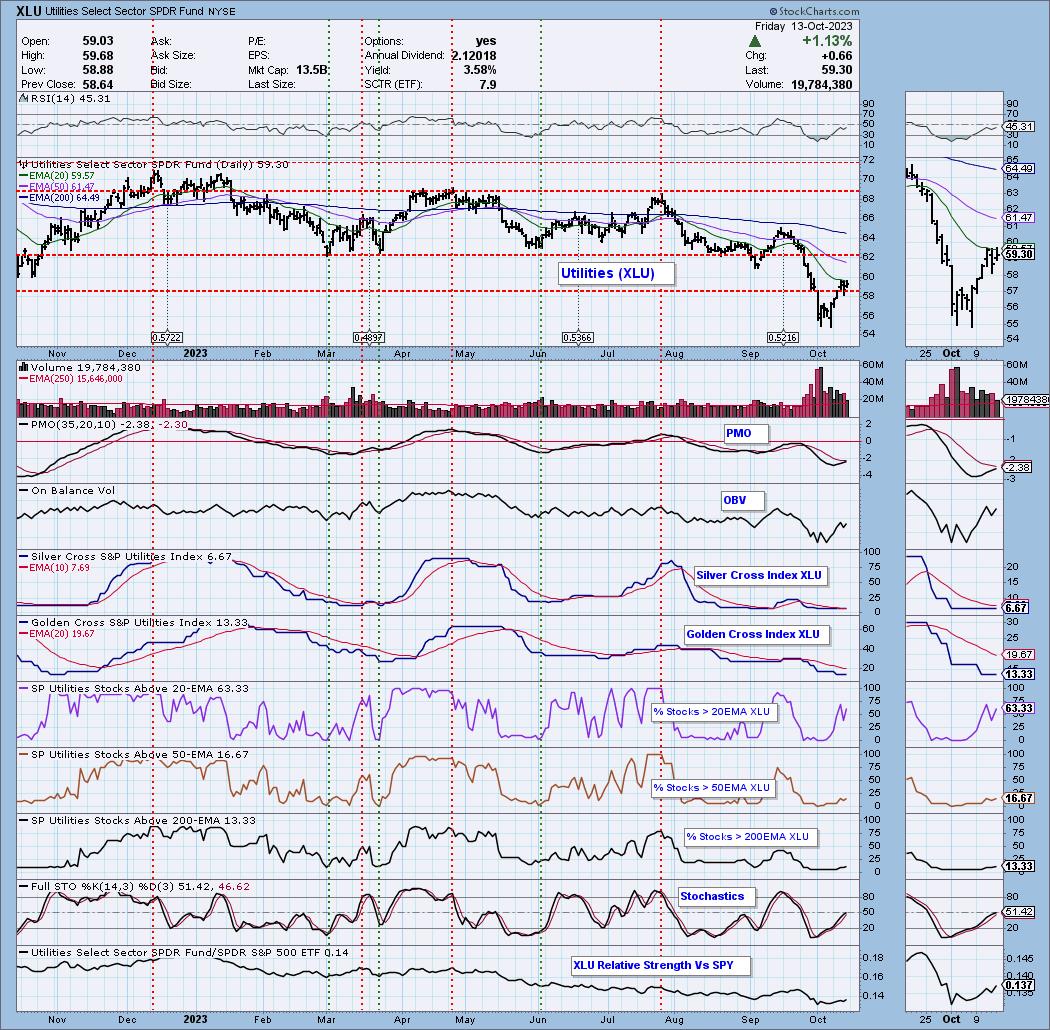
Task: Click the Volume value 19,784,380 in header
Action: pyautogui.click(x=821, y=84)
